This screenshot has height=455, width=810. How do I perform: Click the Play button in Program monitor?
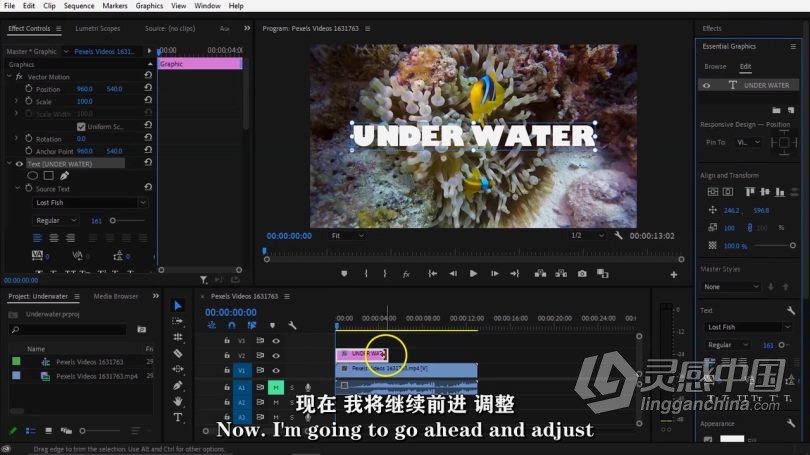pyautogui.click(x=473, y=274)
